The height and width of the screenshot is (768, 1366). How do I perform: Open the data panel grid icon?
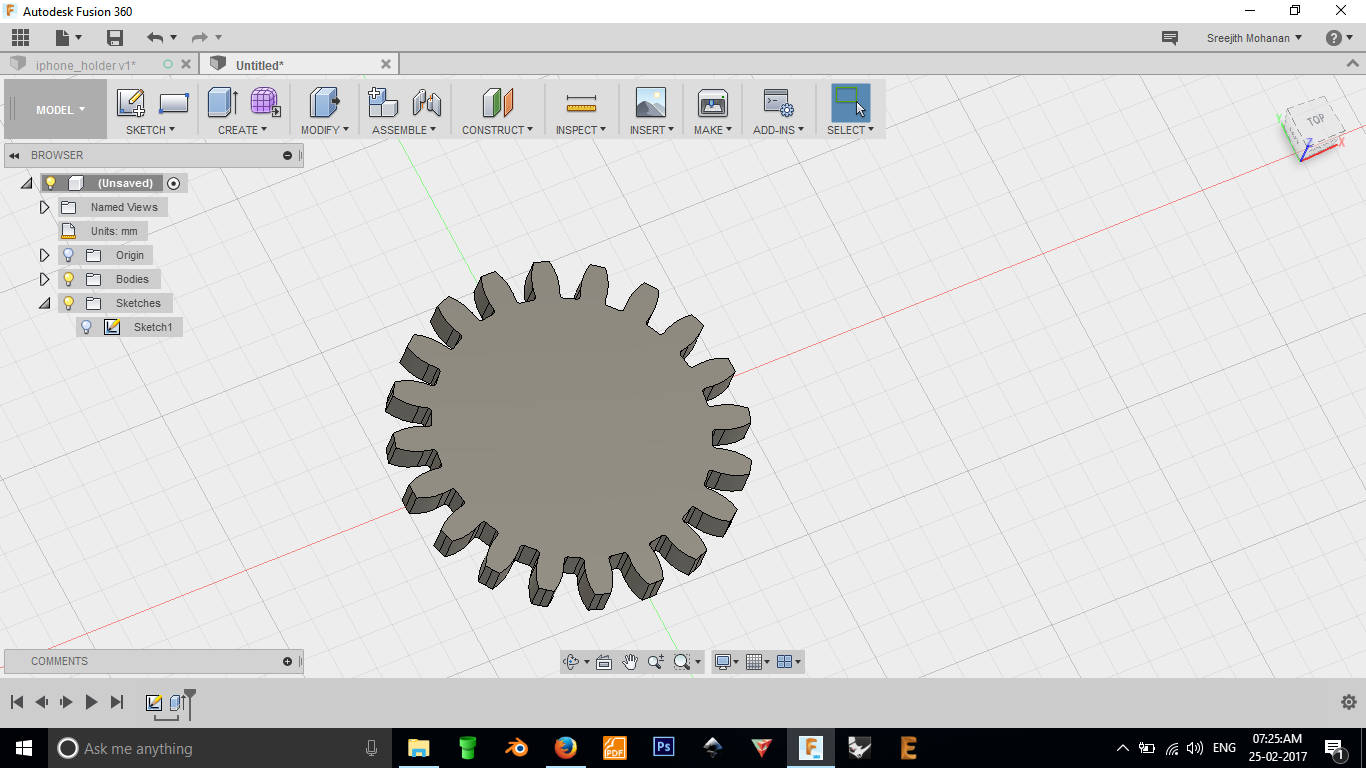[20, 38]
